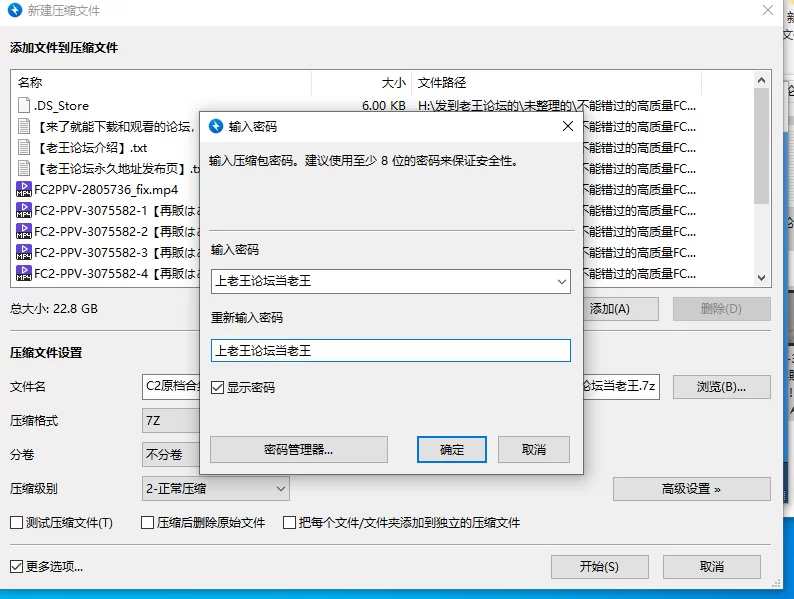Image resolution: width=794 pixels, height=599 pixels.
Task: Click 开始(S) to start compression
Action: pyautogui.click(x=600, y=567)
